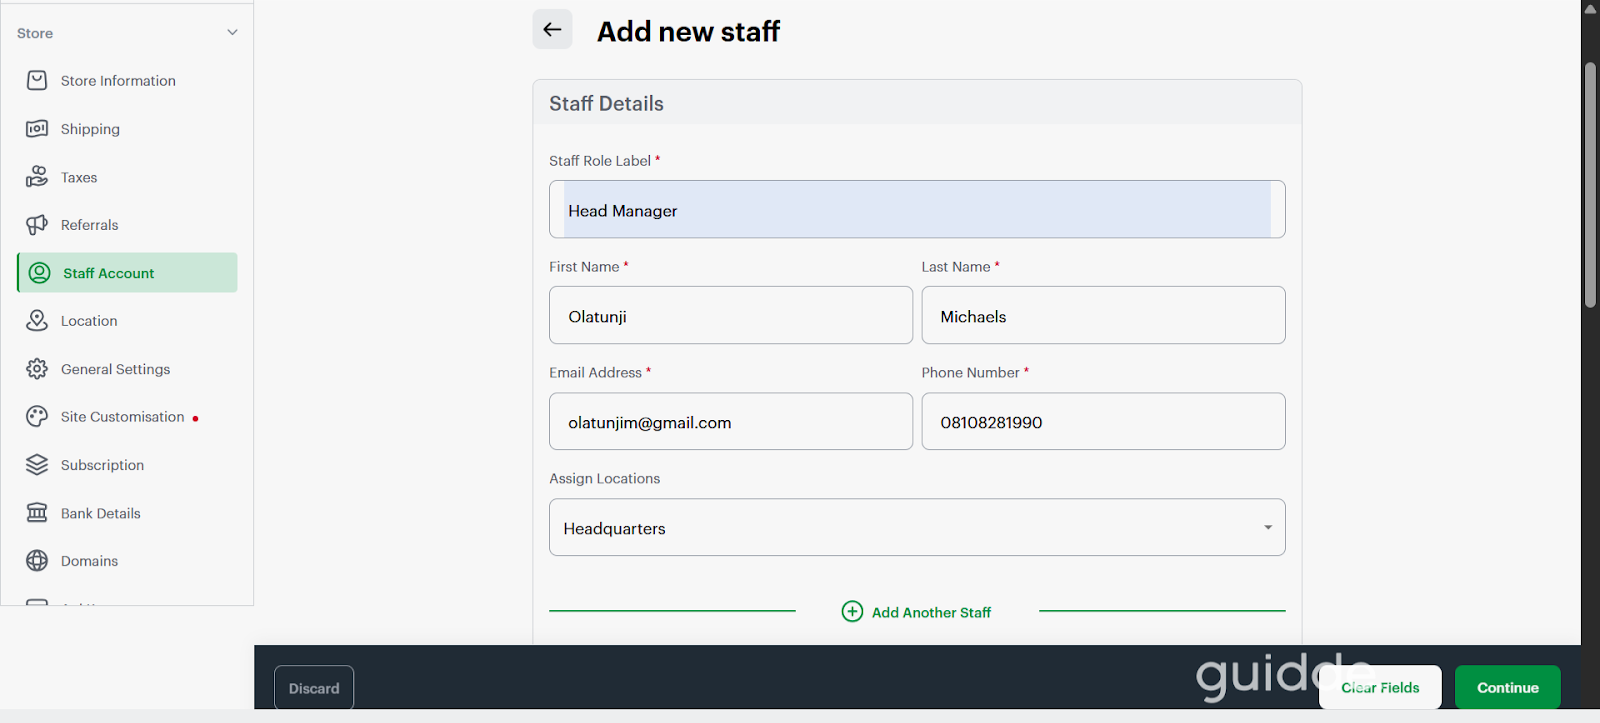Click the Referrals megaphone icon
The image size is (1600, 723).
pos(37,225)
